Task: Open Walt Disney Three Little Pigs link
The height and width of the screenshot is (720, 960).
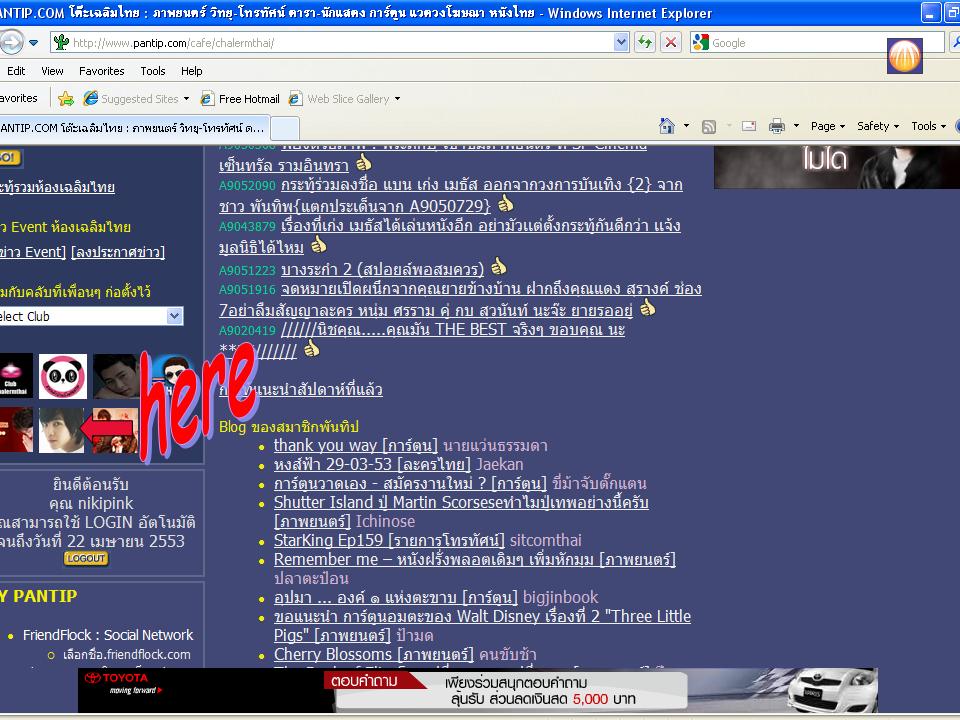Action: pyautogui.click(x=482, y=626)
